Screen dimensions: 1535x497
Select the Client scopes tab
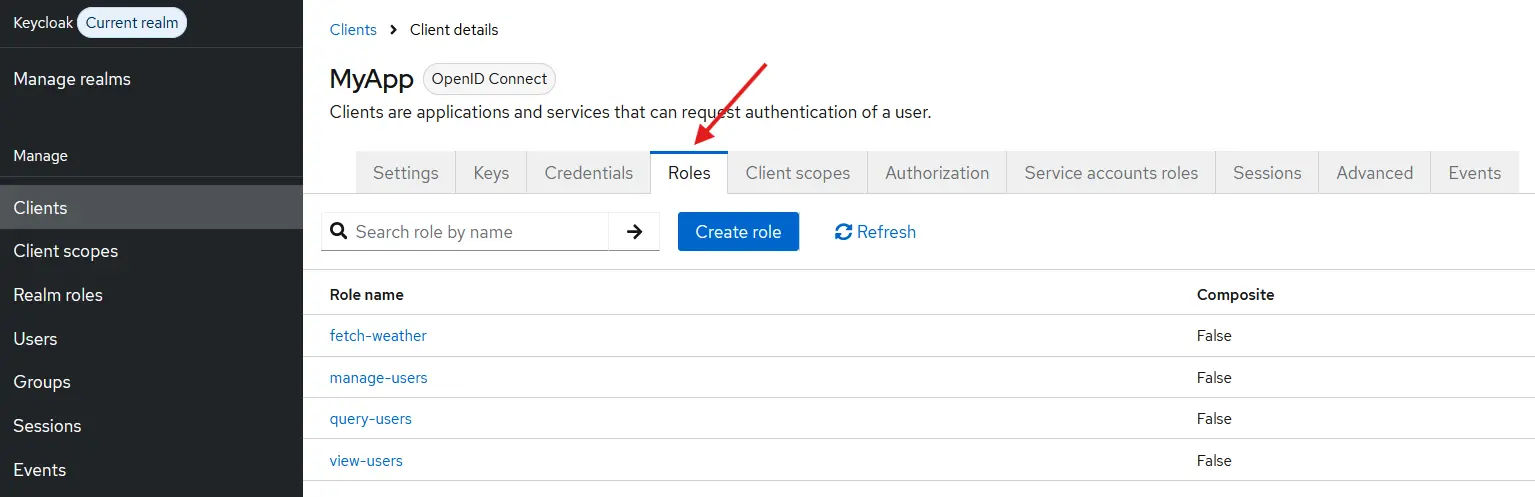797,173
